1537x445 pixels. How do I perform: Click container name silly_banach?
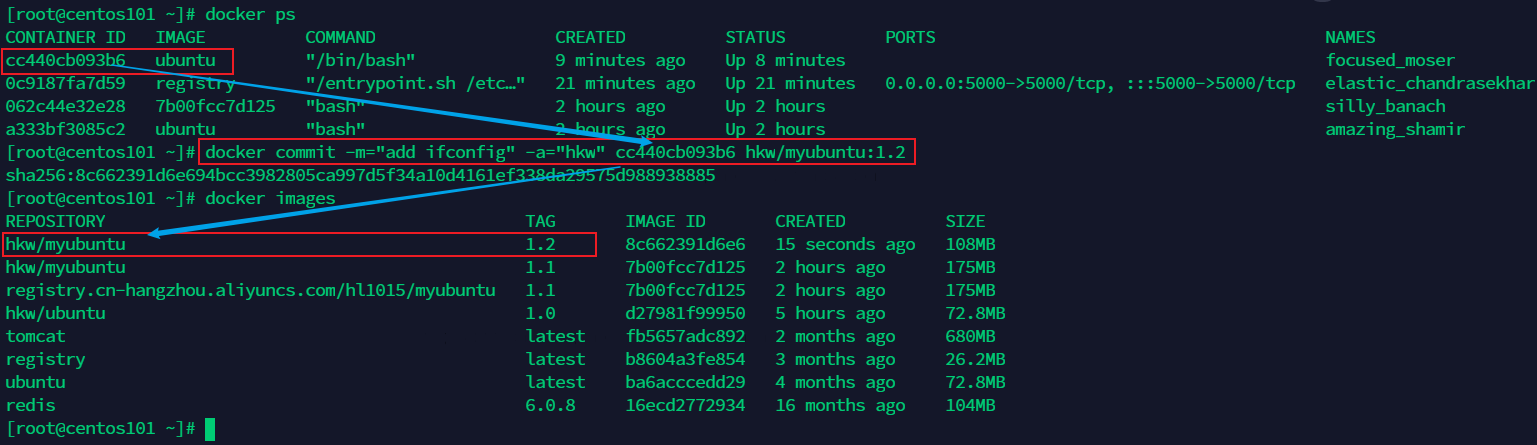coord(1385,106)
